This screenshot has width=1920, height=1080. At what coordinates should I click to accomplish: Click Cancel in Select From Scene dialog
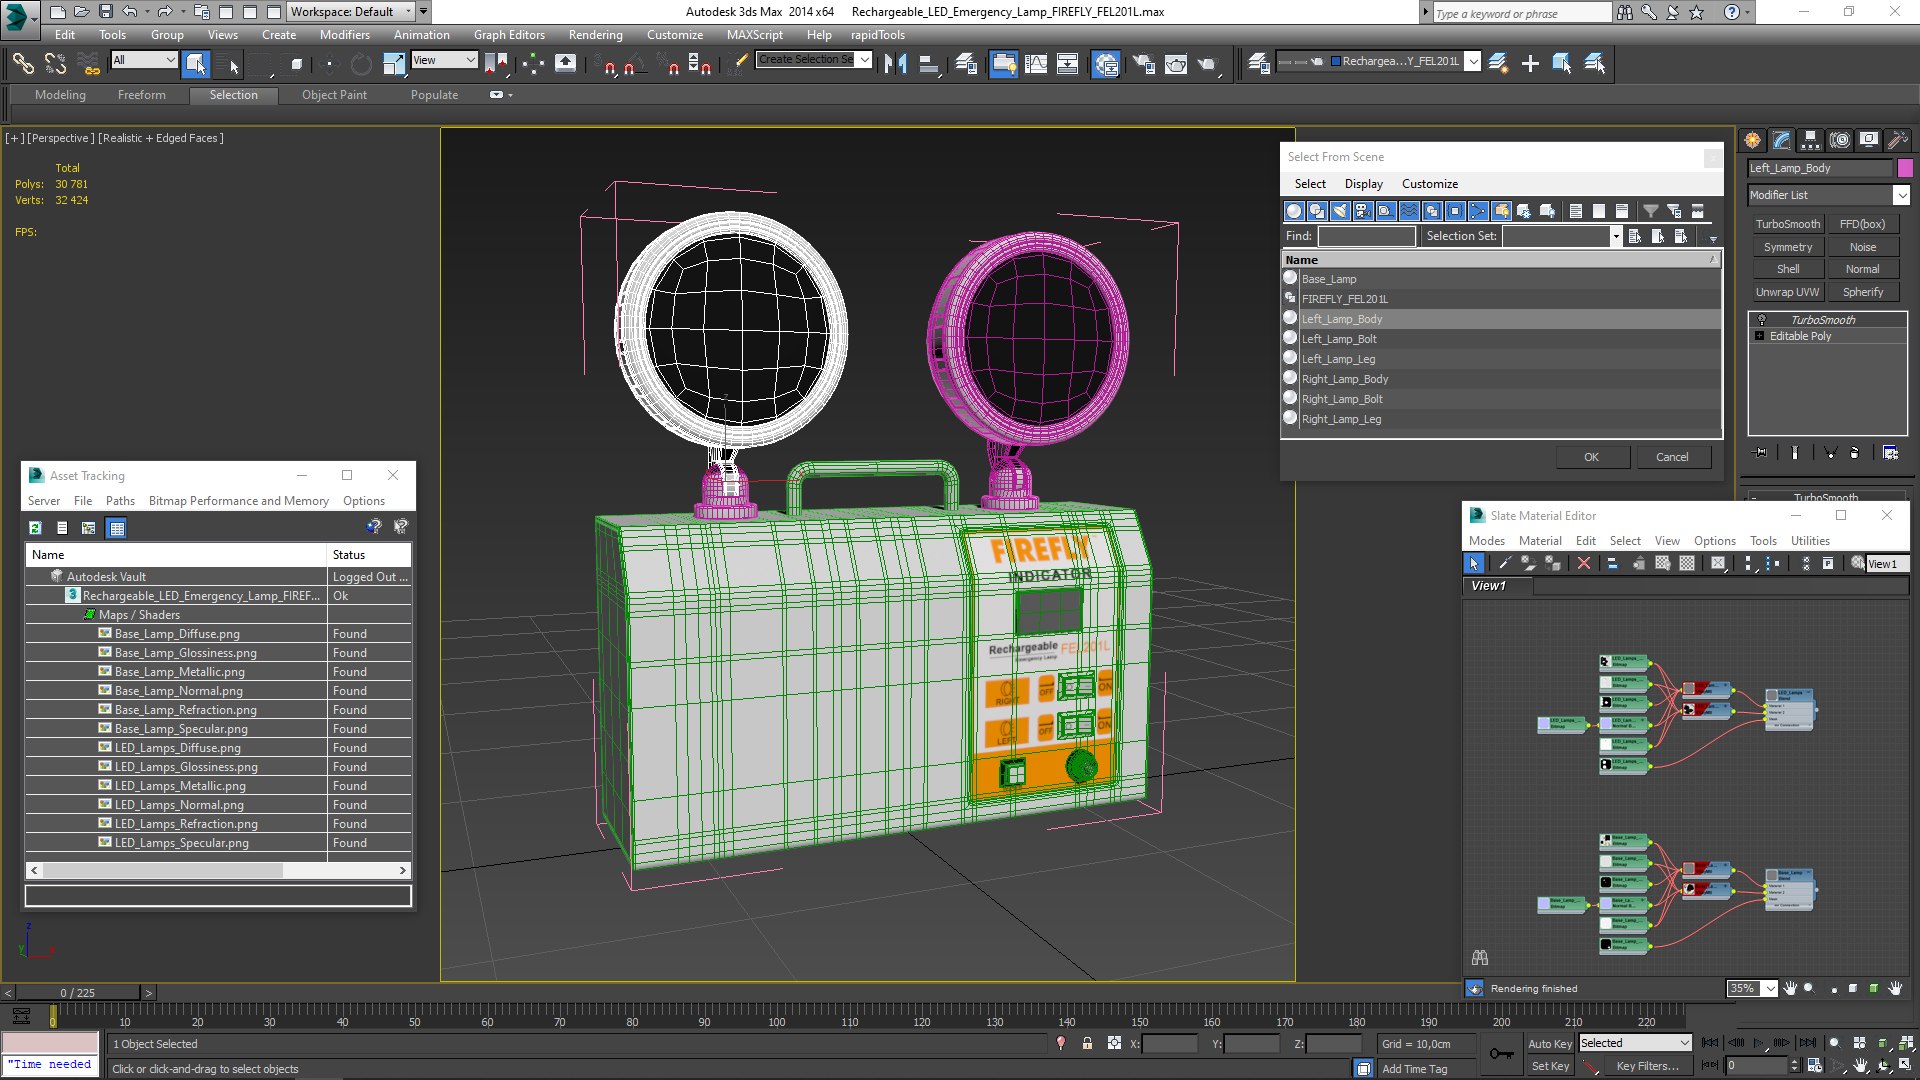(x=1672, y=457)
